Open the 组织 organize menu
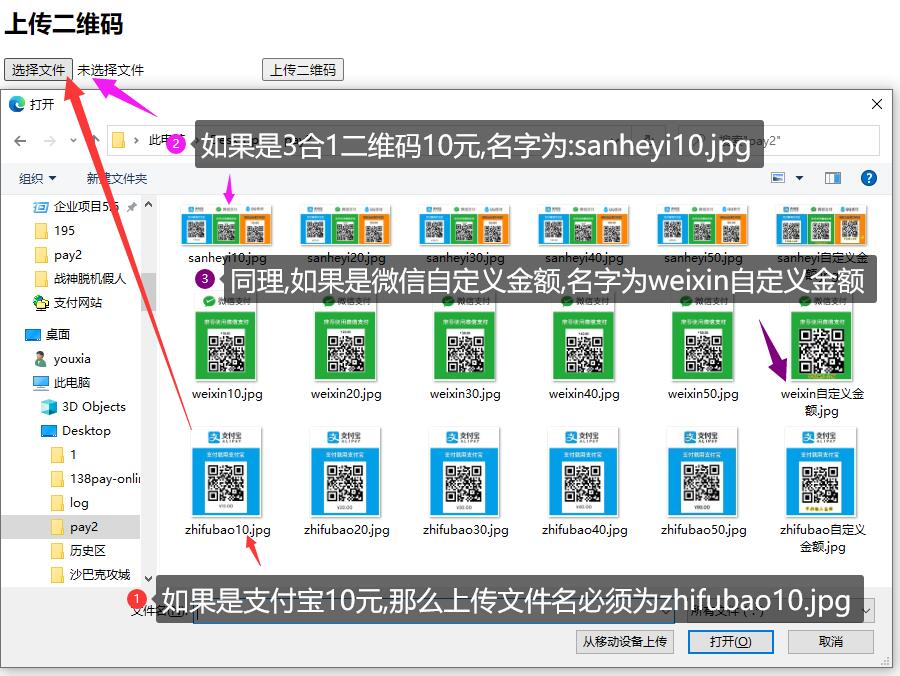Image resolution: width=900 pixels, height=676 pixels. pos(37,178)
